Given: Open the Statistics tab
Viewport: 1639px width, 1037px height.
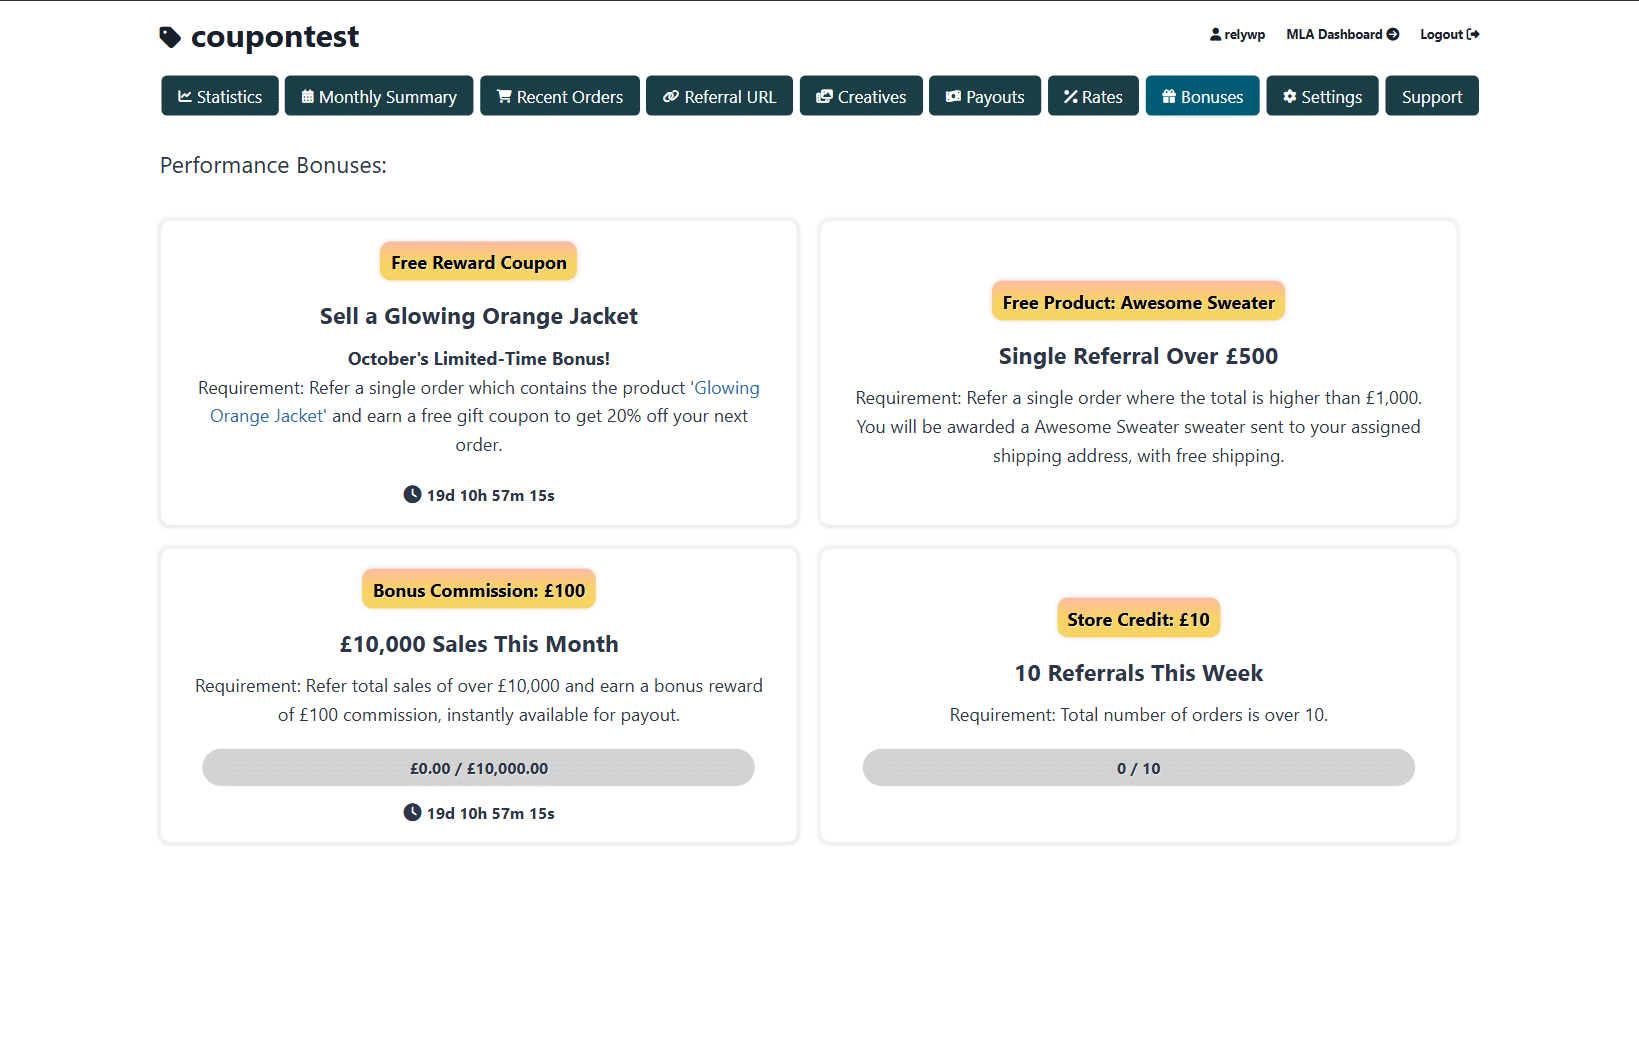Looking at the screenshot, I should click(x=220, y=96).
